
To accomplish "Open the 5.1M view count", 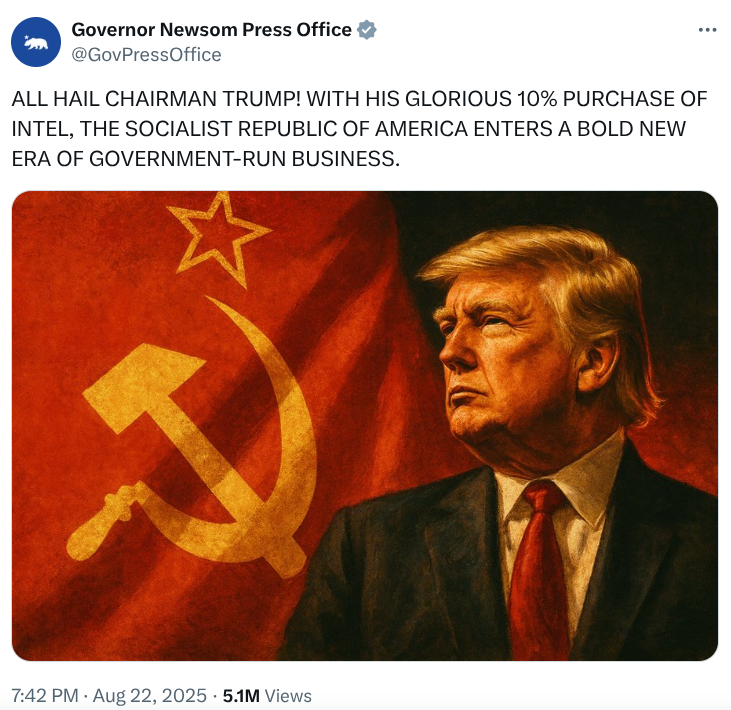I will click(241, 696).
